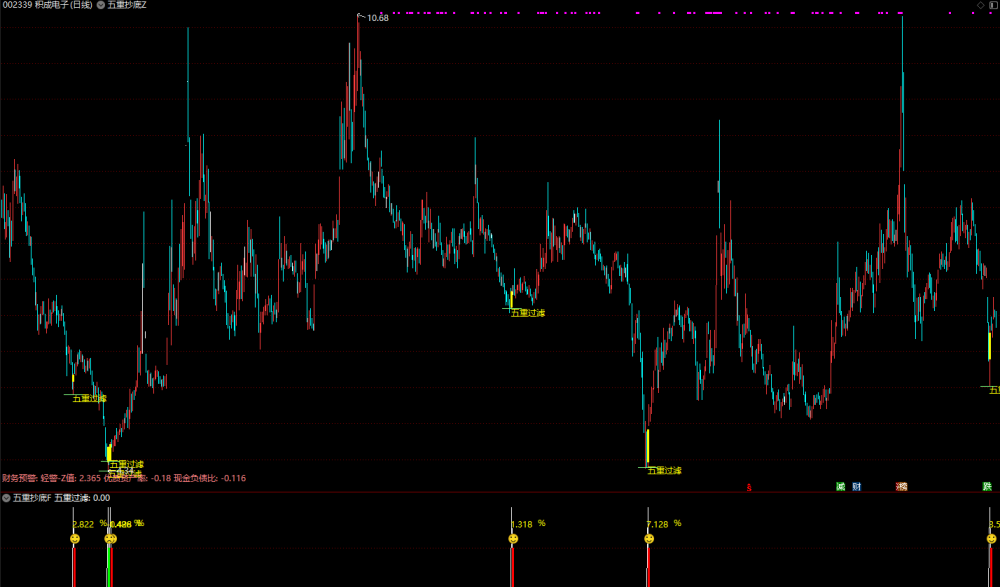Click smiley face signal at 2.822%

click(75, 539)
